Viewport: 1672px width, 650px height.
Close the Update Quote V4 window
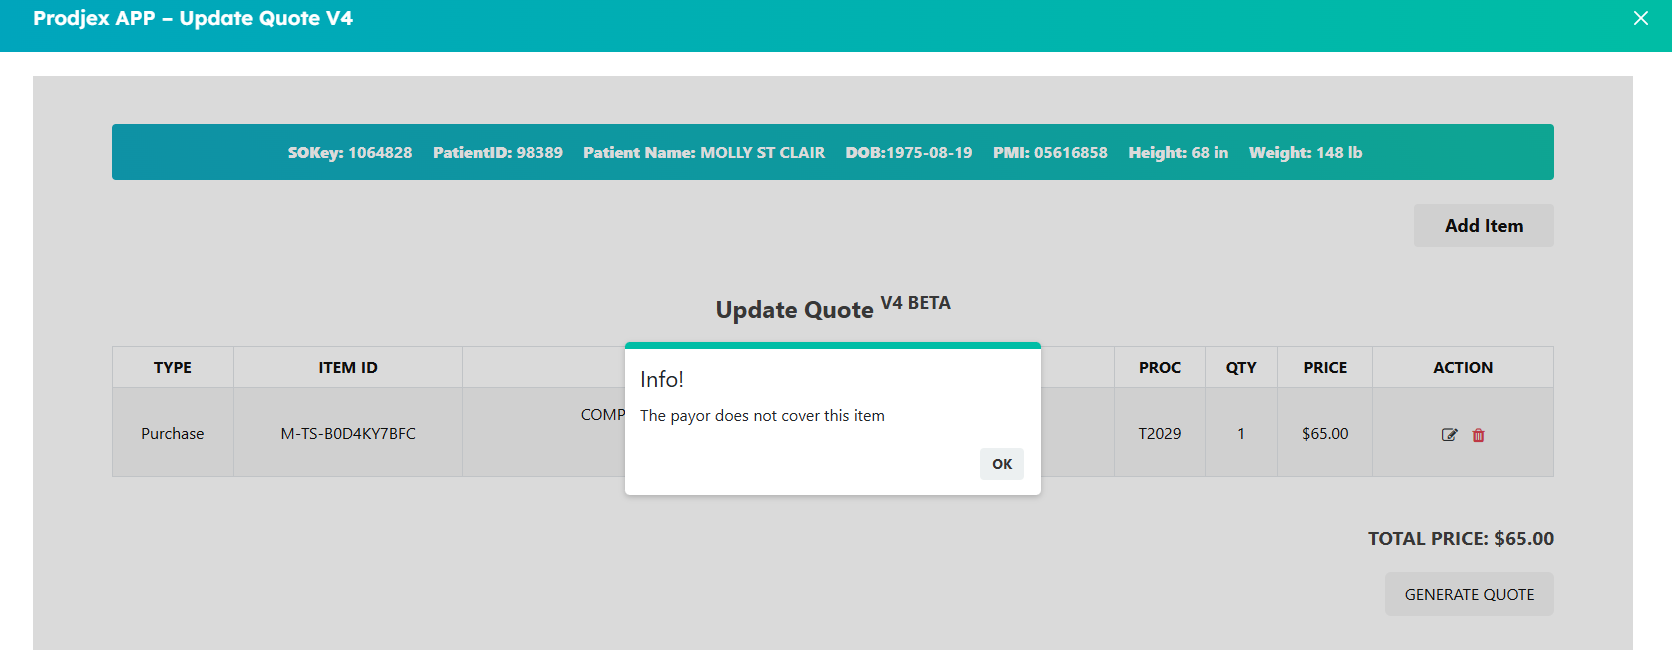click(1640, 18)
